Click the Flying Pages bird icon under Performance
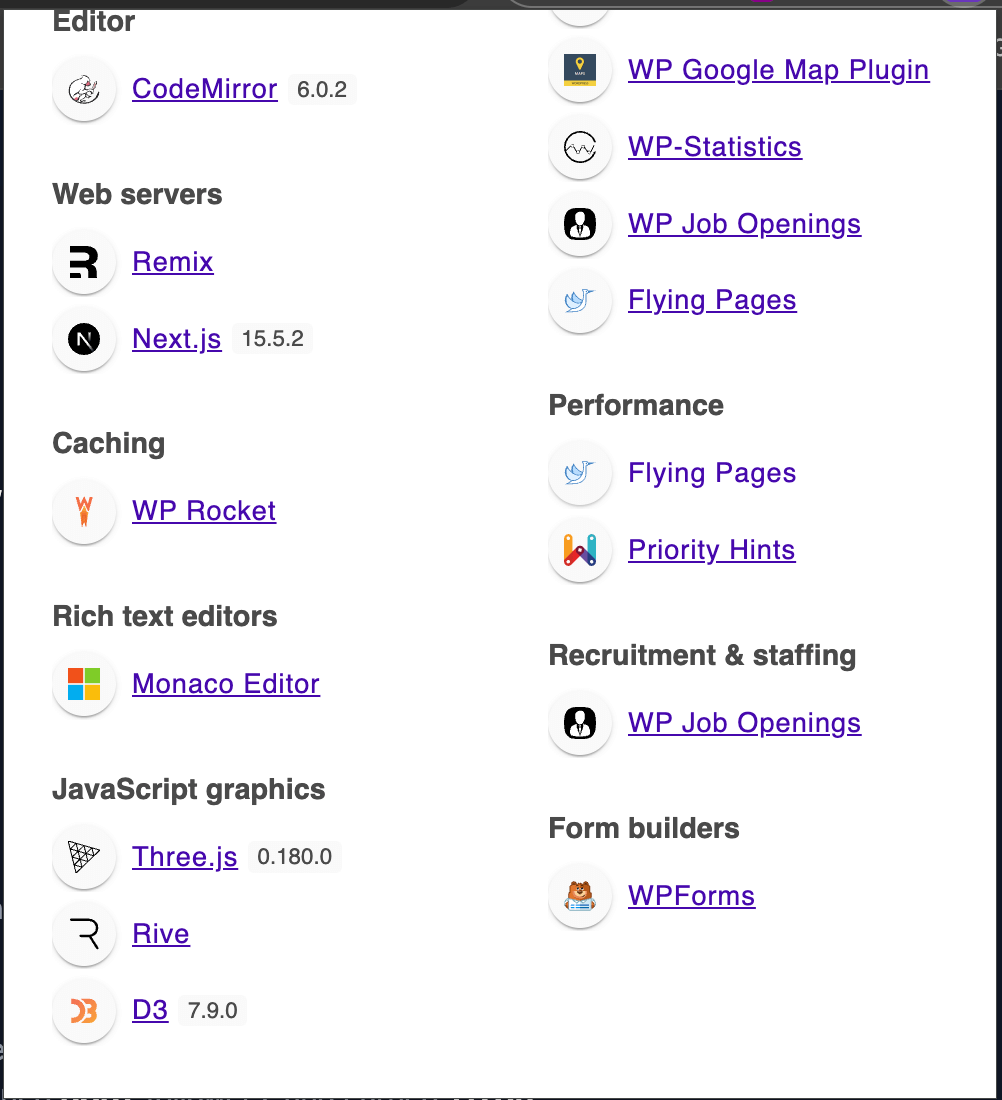 580,473
